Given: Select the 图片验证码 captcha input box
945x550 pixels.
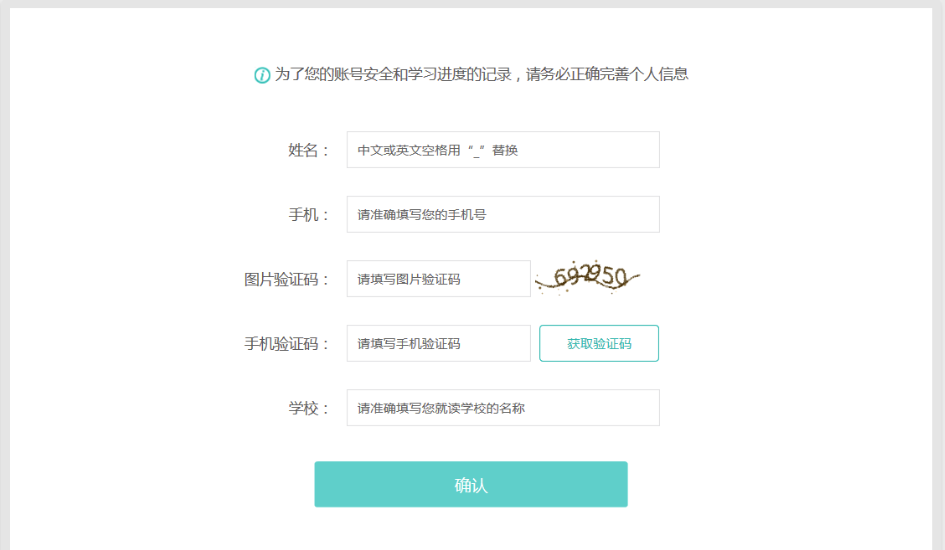Looking at the screenshot, I should coord(438,279).
